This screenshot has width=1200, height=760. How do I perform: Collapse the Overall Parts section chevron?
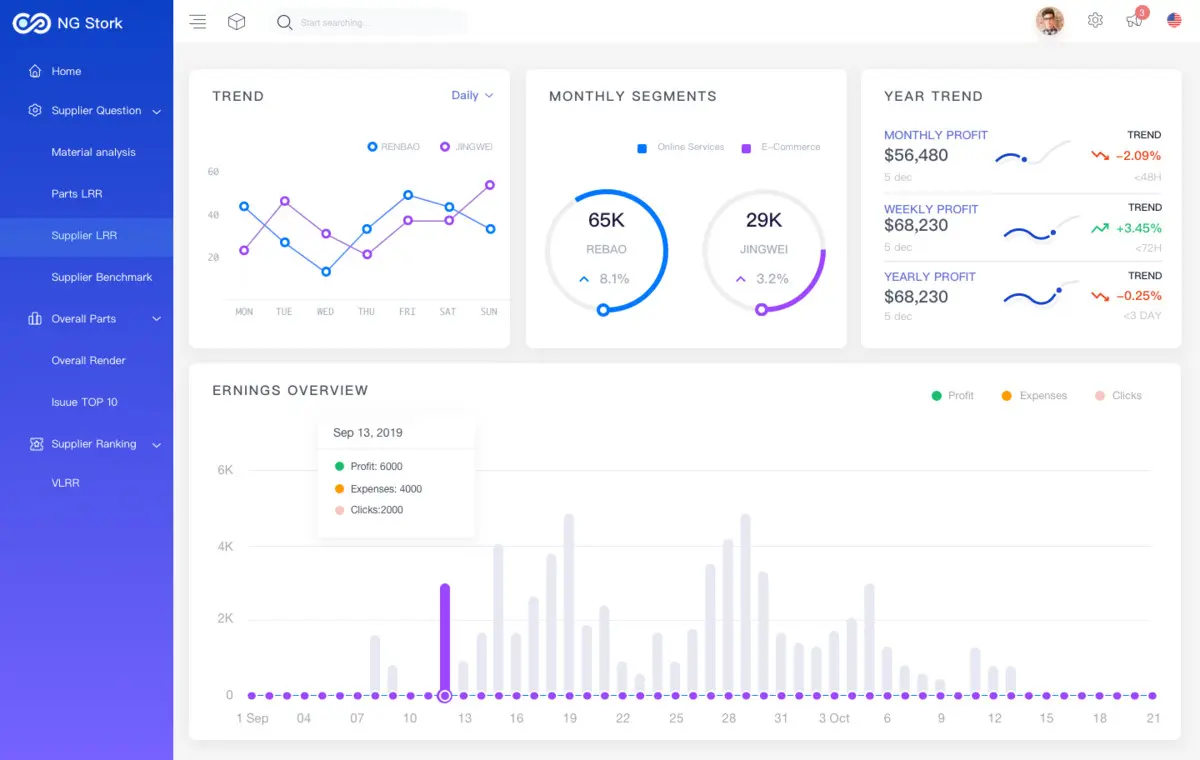(157, 319)
